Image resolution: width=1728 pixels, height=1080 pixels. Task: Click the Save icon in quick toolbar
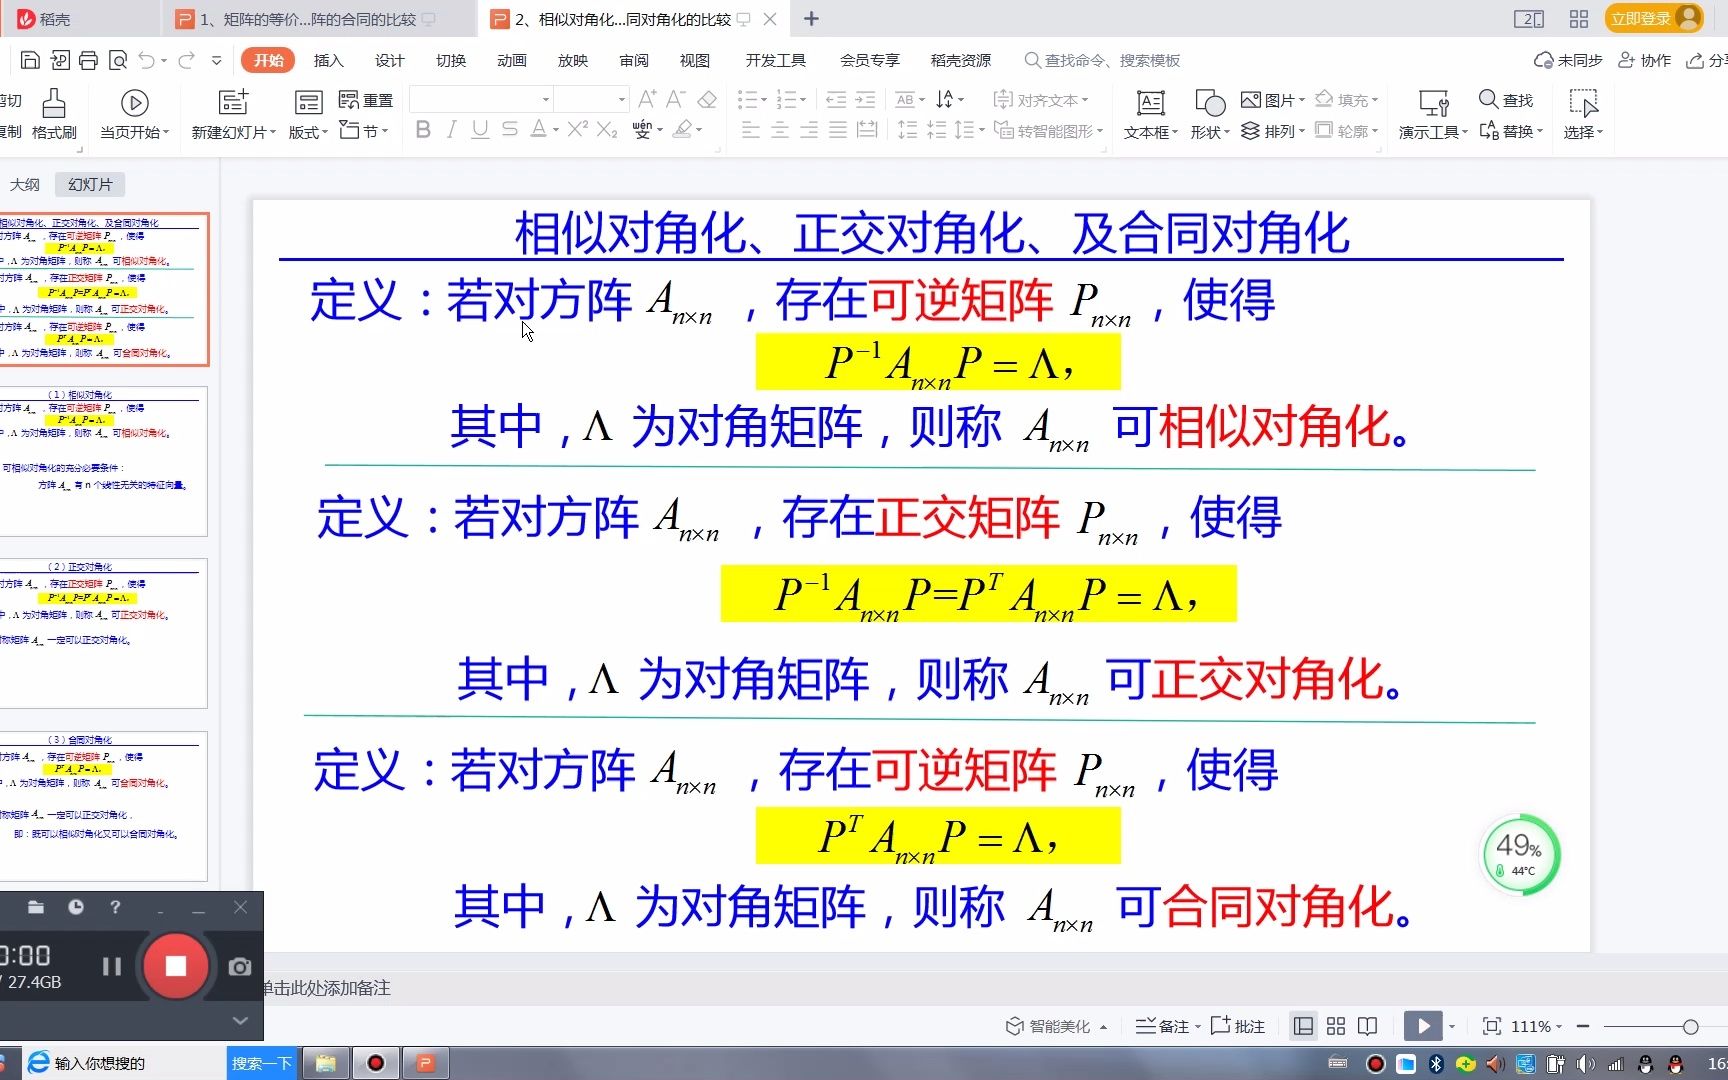pos(30,60)
